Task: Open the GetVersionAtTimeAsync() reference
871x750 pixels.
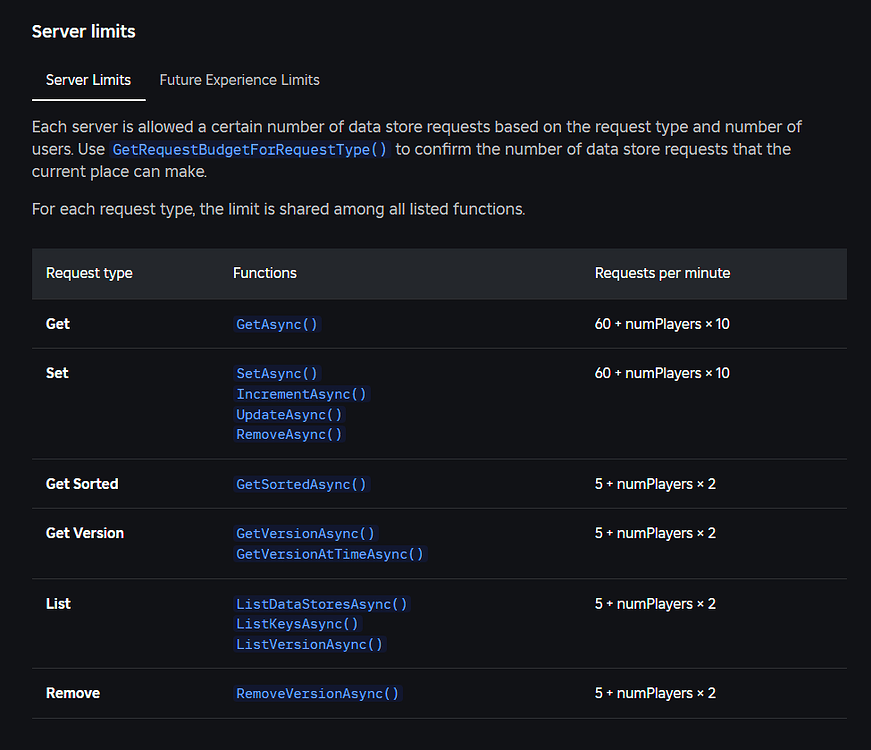Action: (x=330, y=553)
